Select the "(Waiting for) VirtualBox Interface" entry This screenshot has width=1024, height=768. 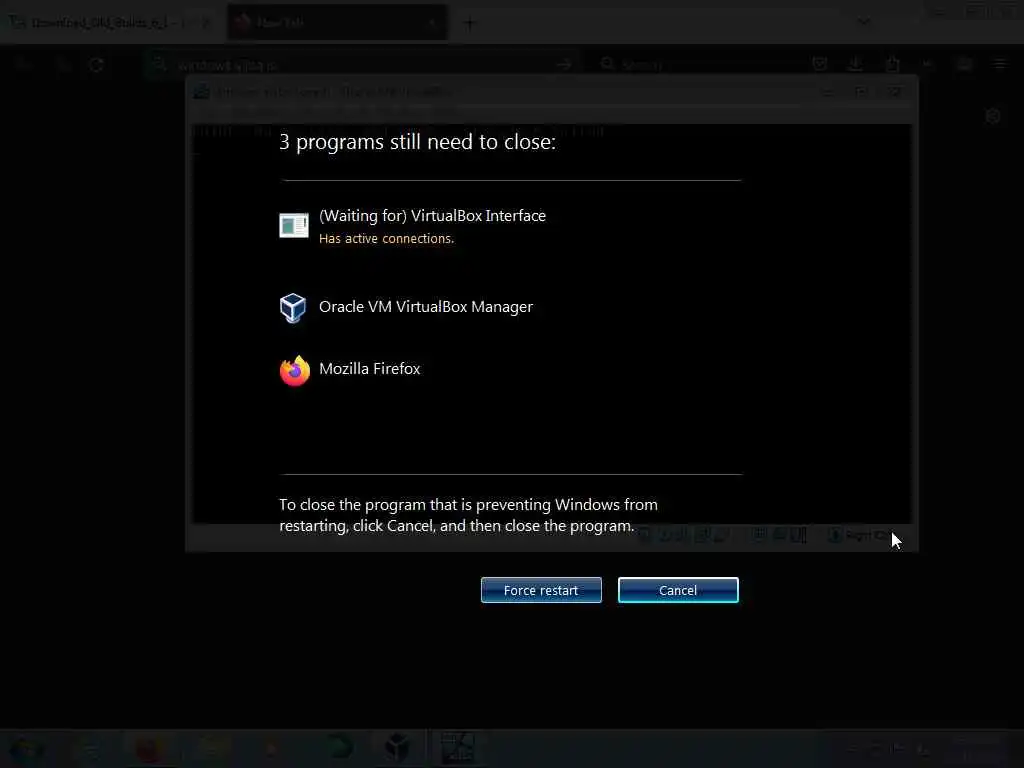click(432, 216)
